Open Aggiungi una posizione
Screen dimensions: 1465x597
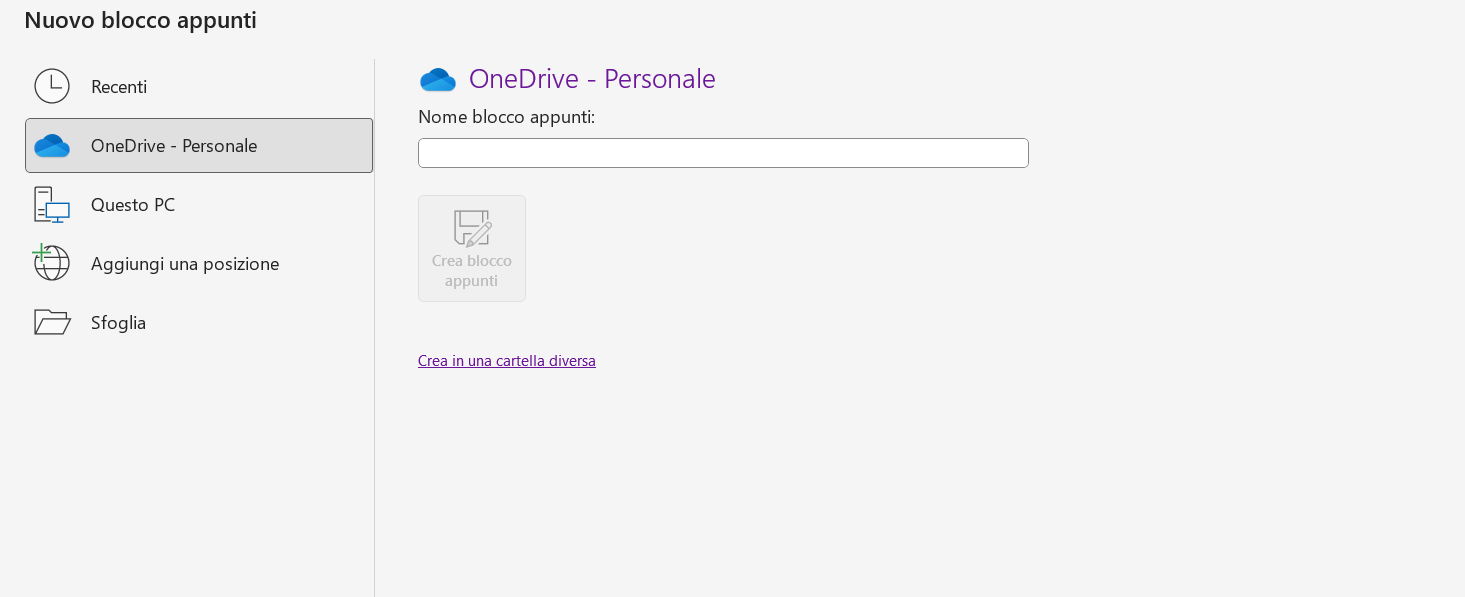(x=185, y=263)
